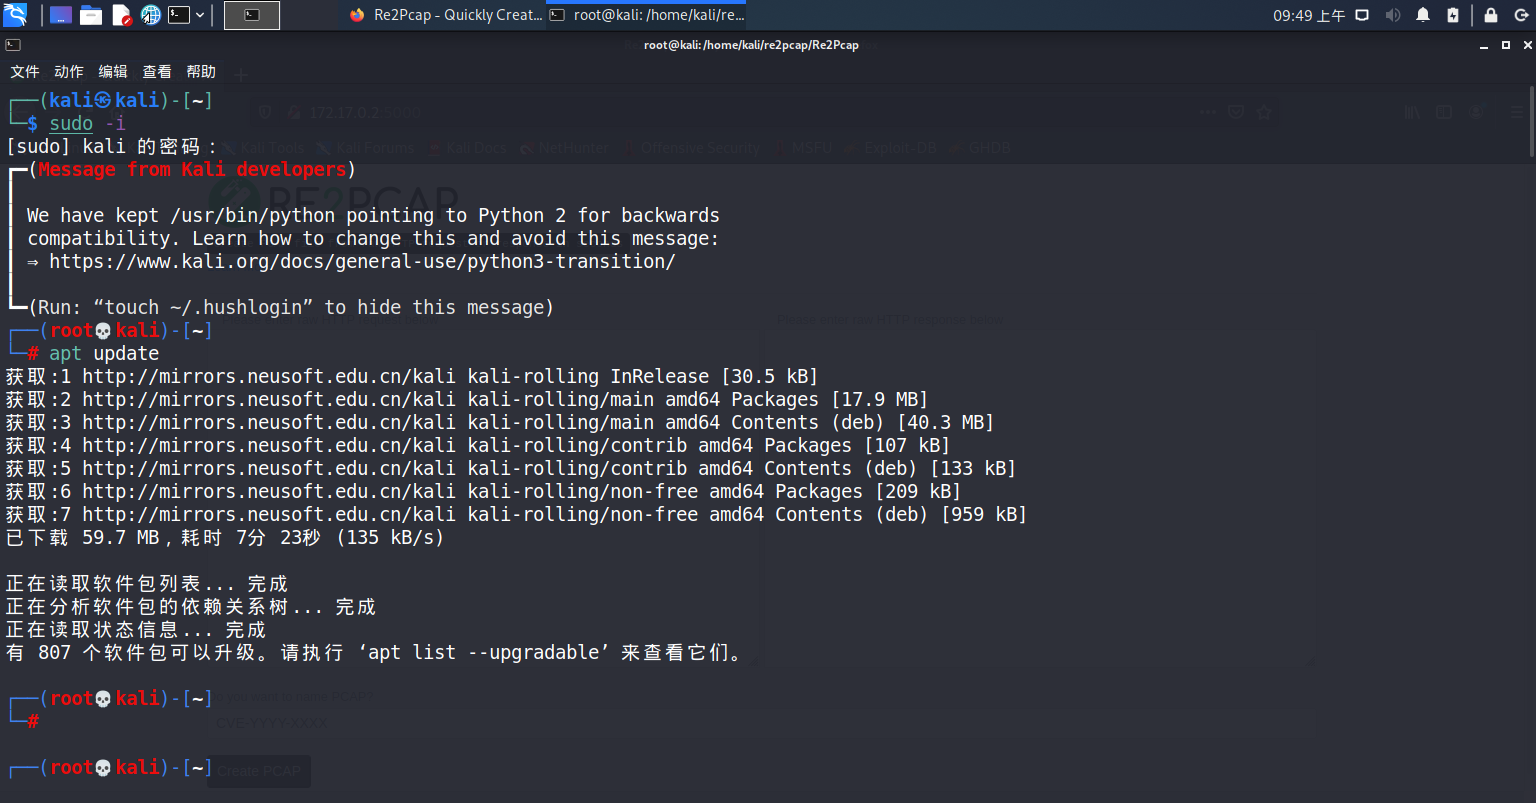Click the '获取:7' non-free Contents line
This screenshot has width=1536, height=803.
click(516, 515)
